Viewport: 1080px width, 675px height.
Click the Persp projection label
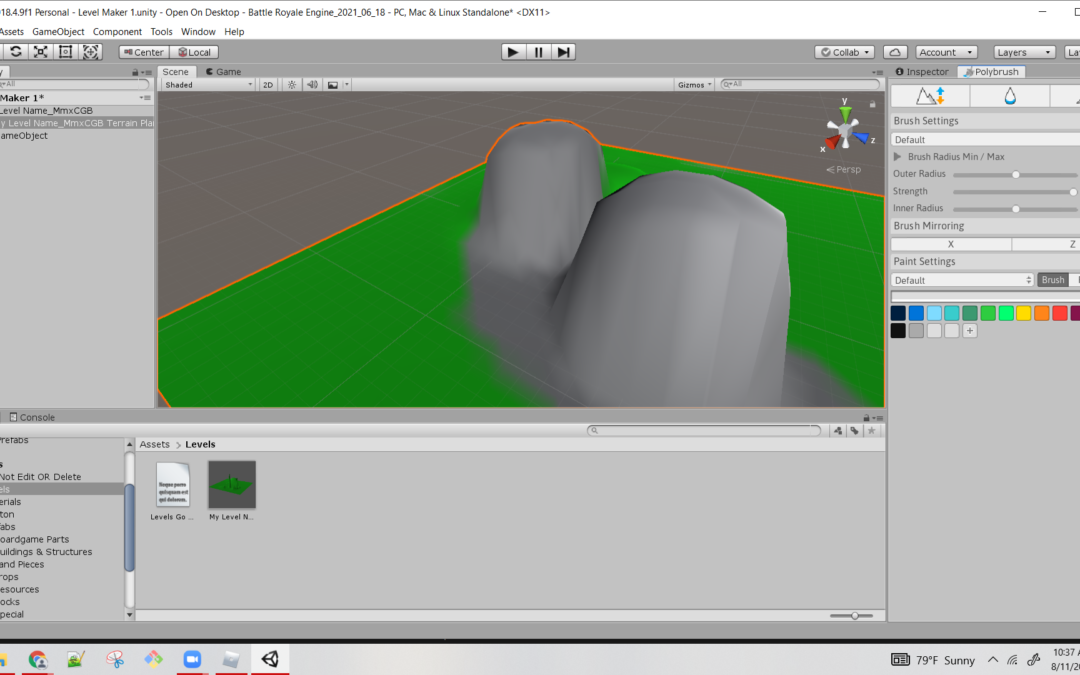pyautogui.click(x=844, y=169)
